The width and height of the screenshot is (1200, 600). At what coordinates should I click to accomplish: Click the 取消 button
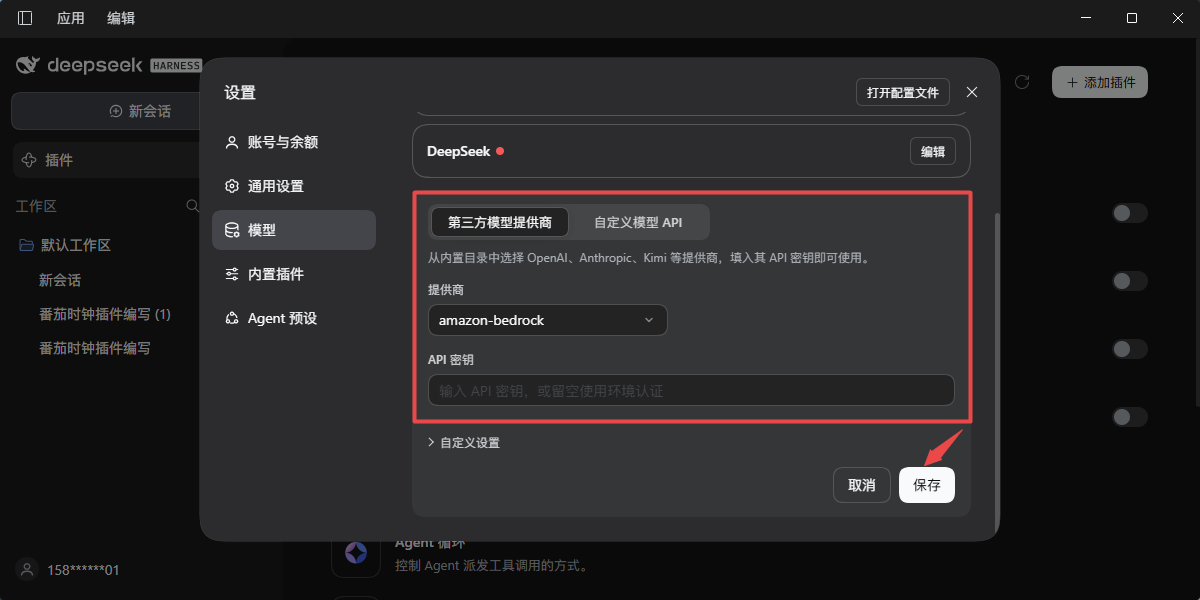click(x=862, y=485)
